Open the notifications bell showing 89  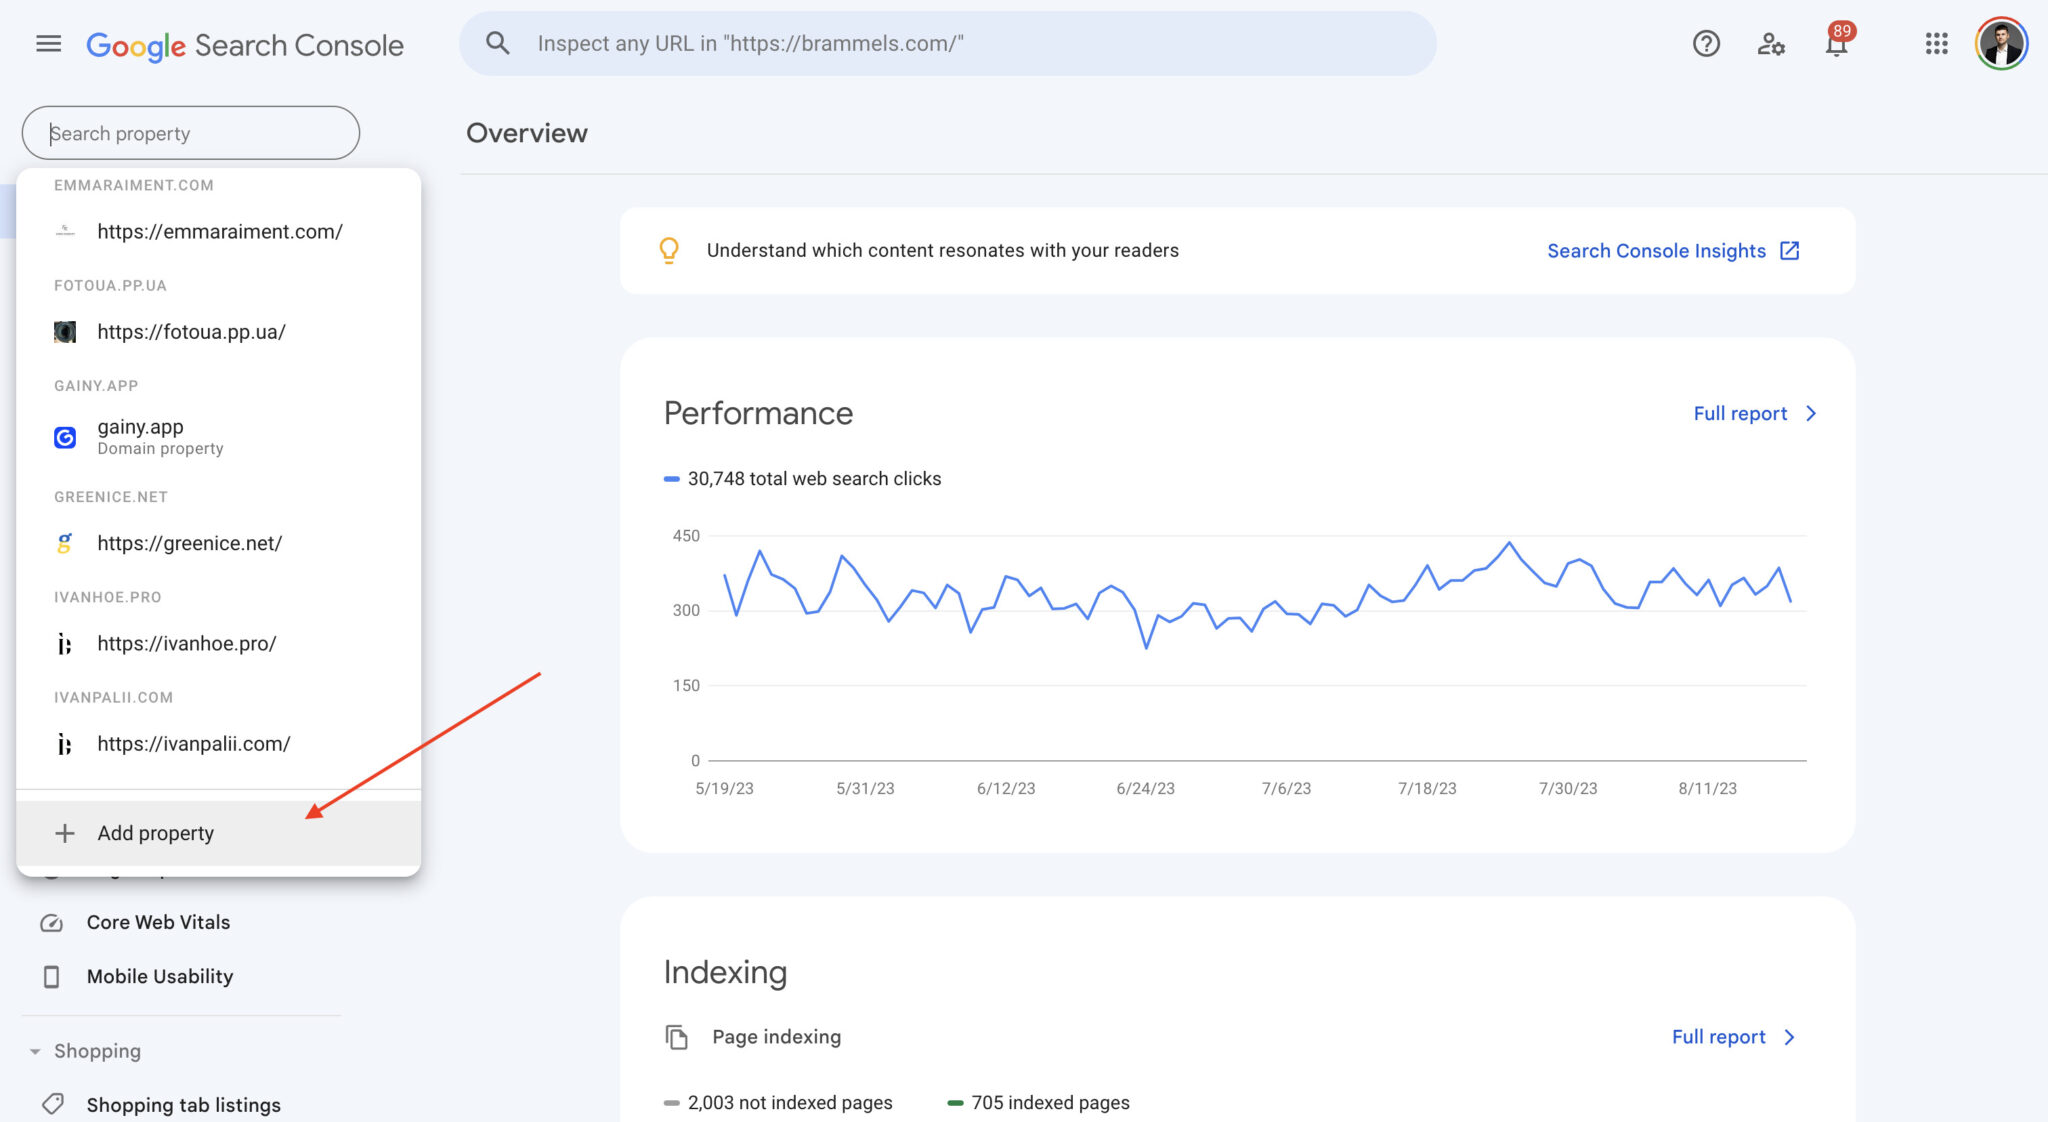[x=1836, y=43]
